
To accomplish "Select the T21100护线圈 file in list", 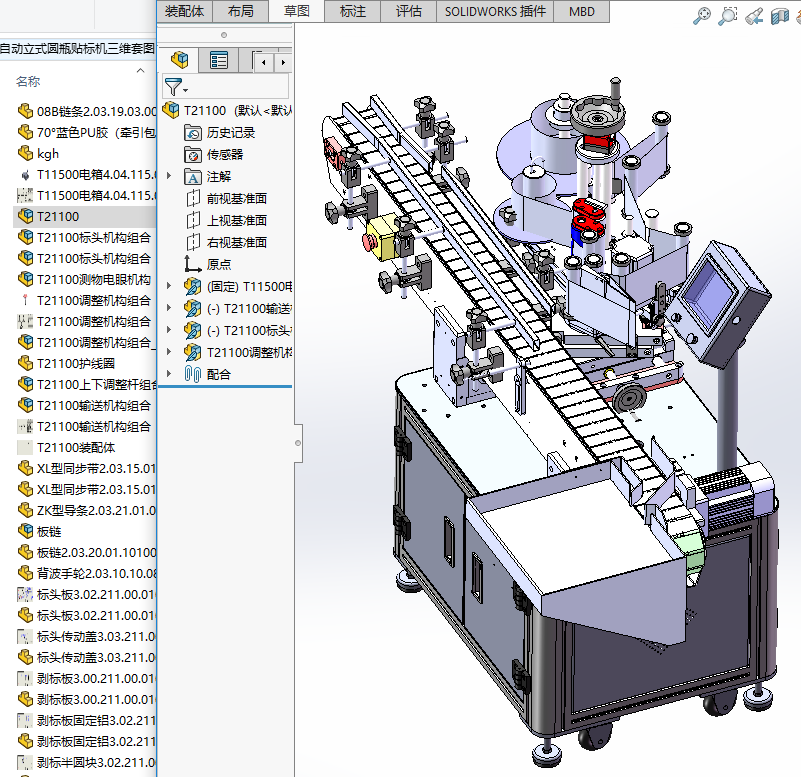I will [75, 363].
